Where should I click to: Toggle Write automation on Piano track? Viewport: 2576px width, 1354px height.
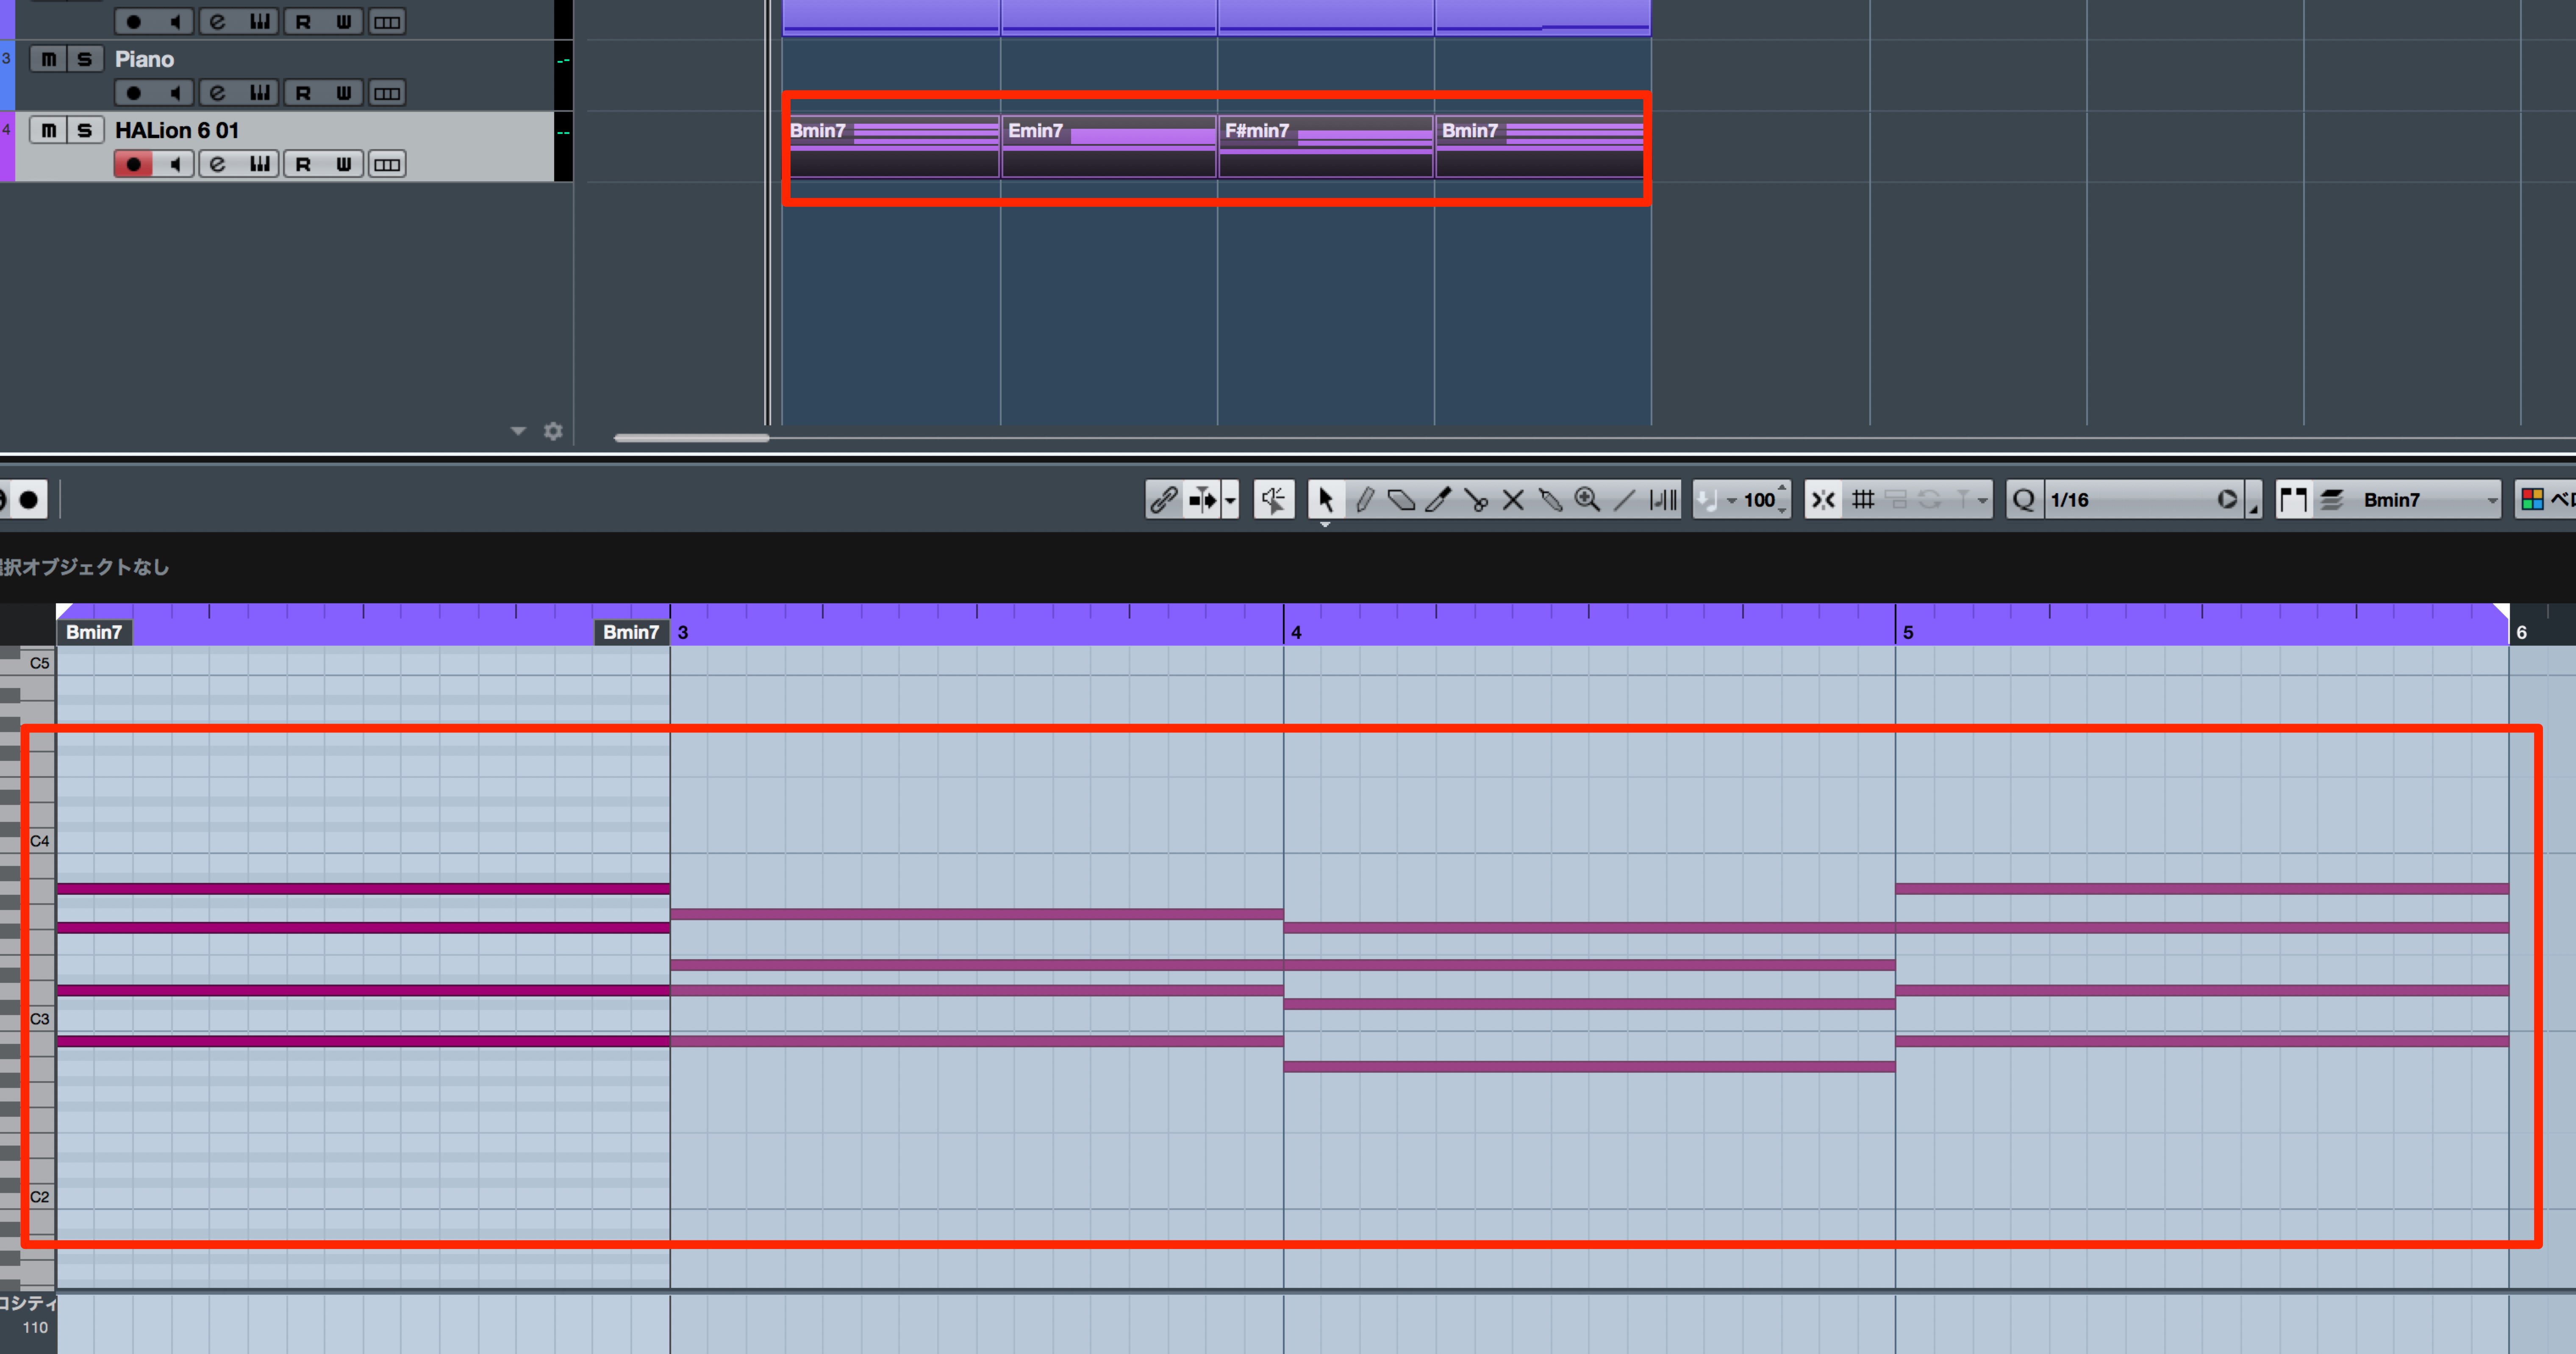coord(344,93)
